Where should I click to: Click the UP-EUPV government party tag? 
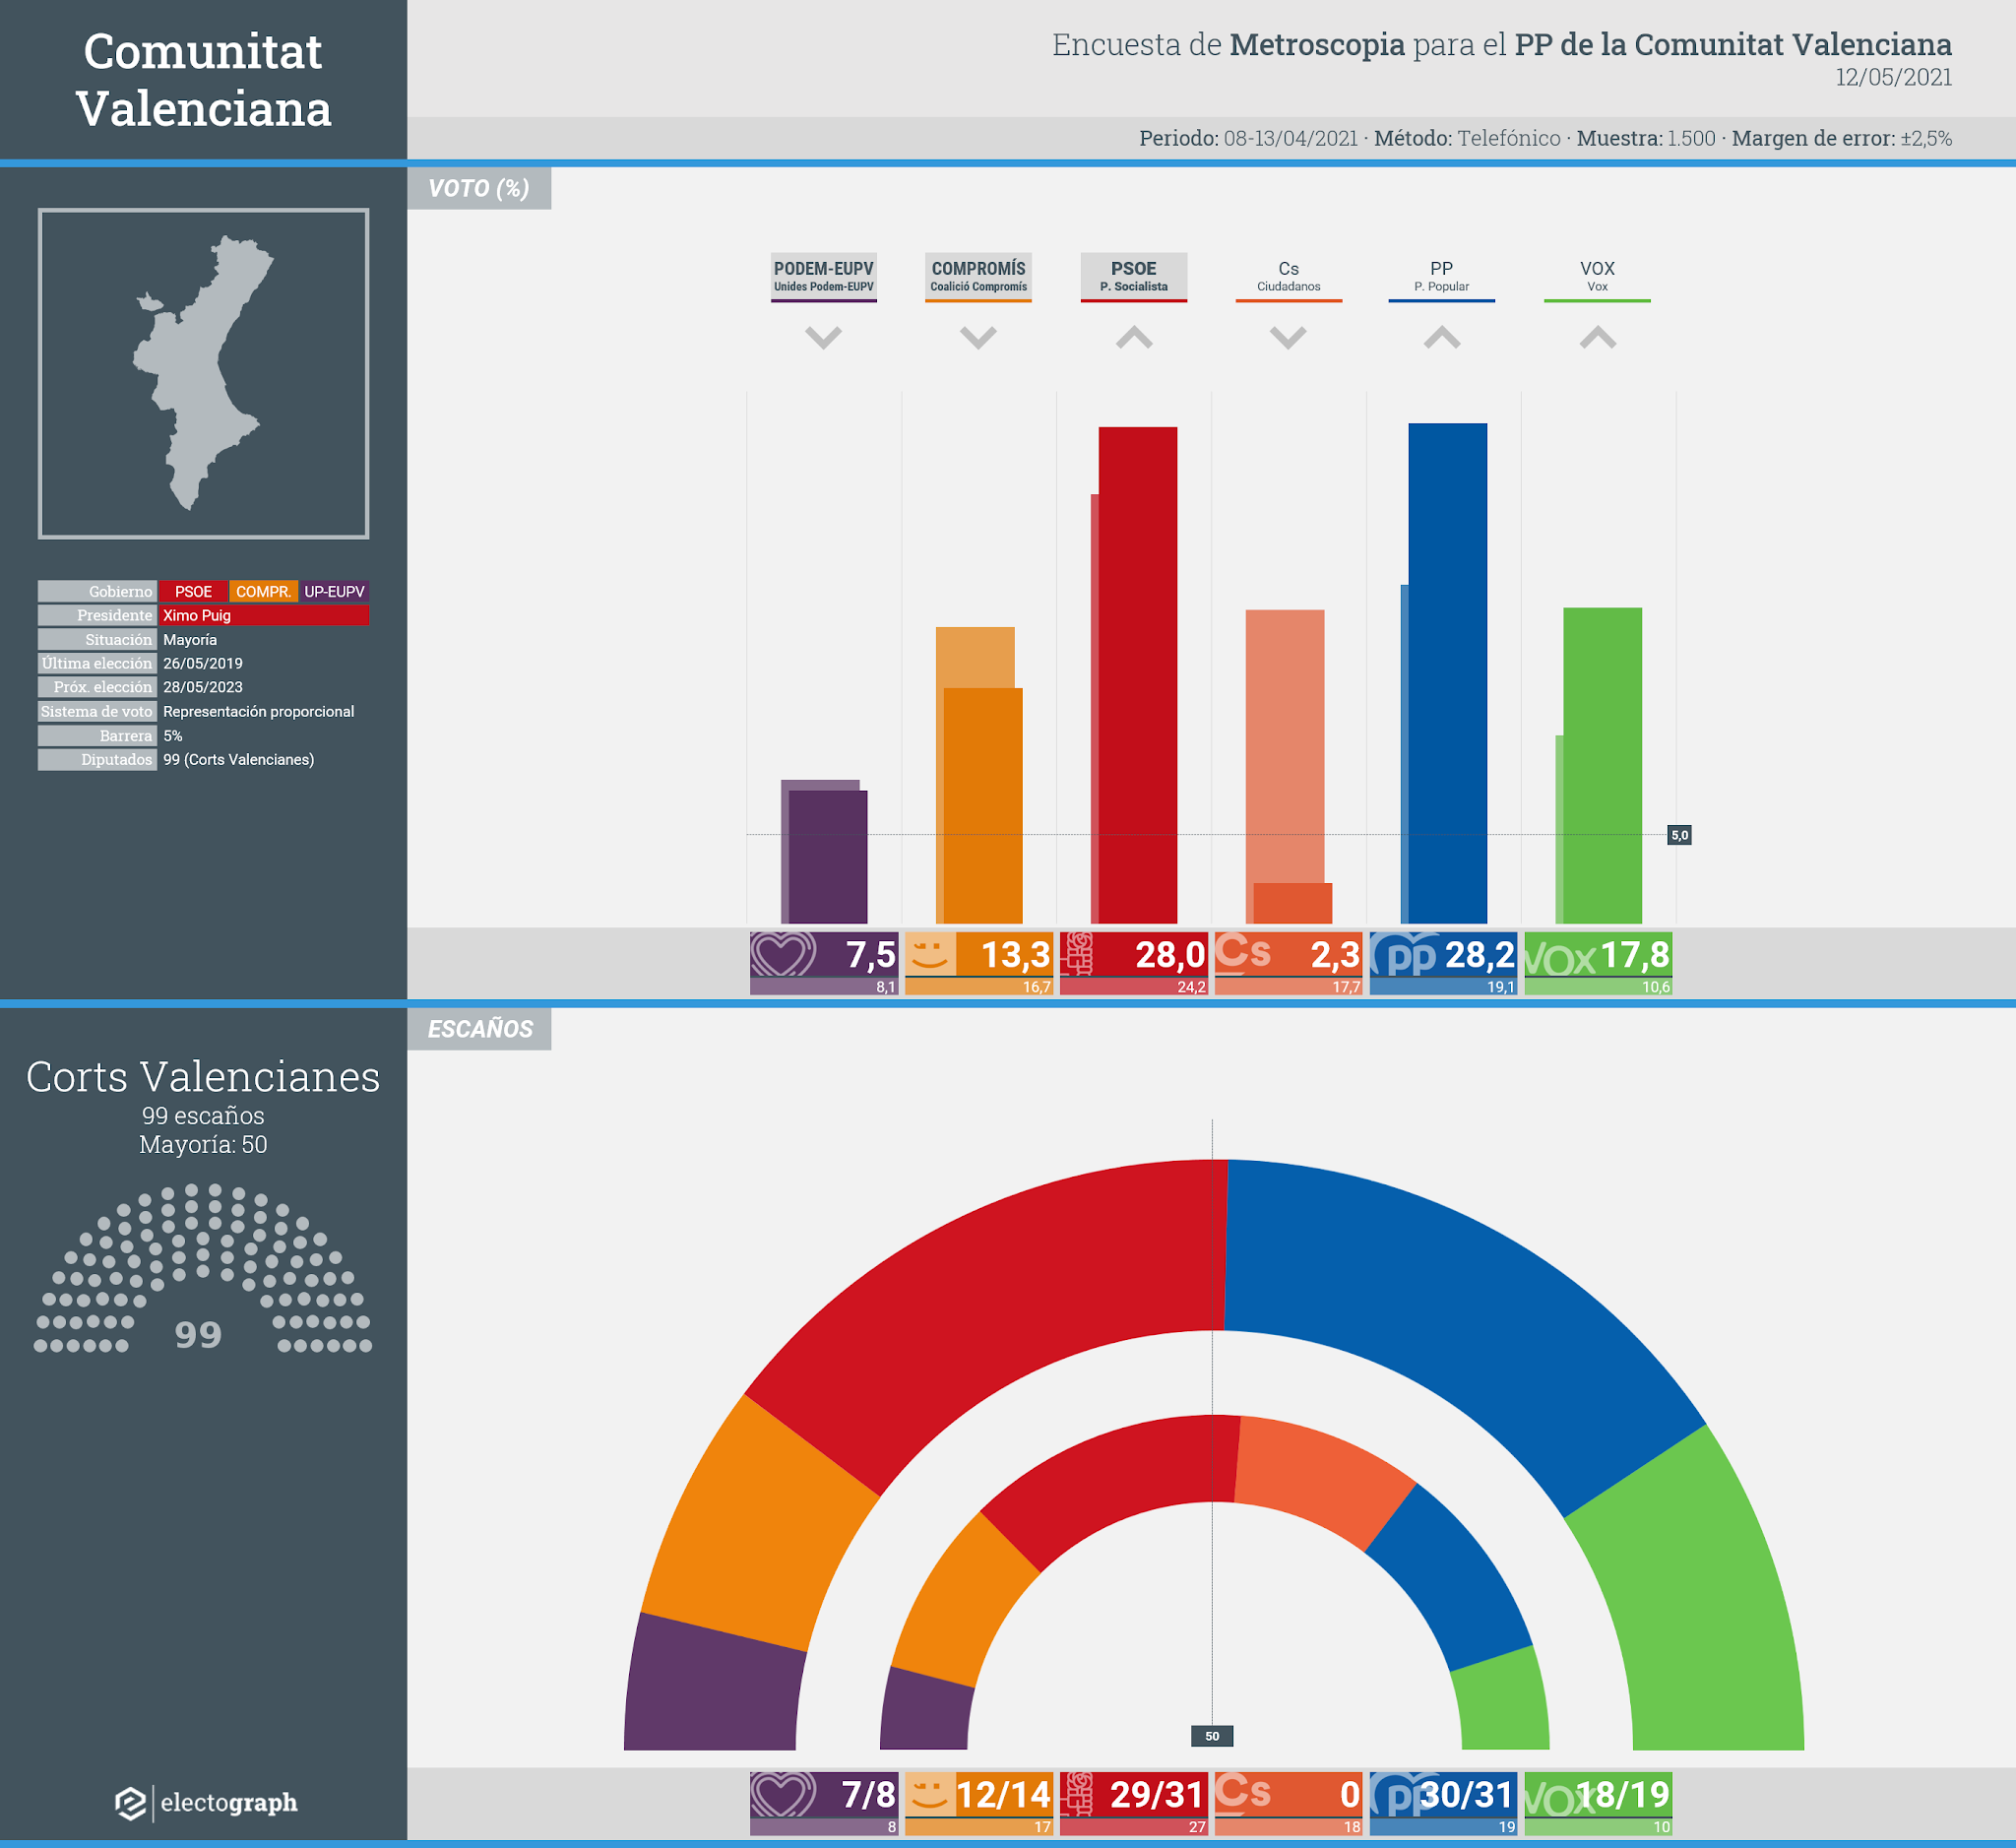(x=334, y=591)
